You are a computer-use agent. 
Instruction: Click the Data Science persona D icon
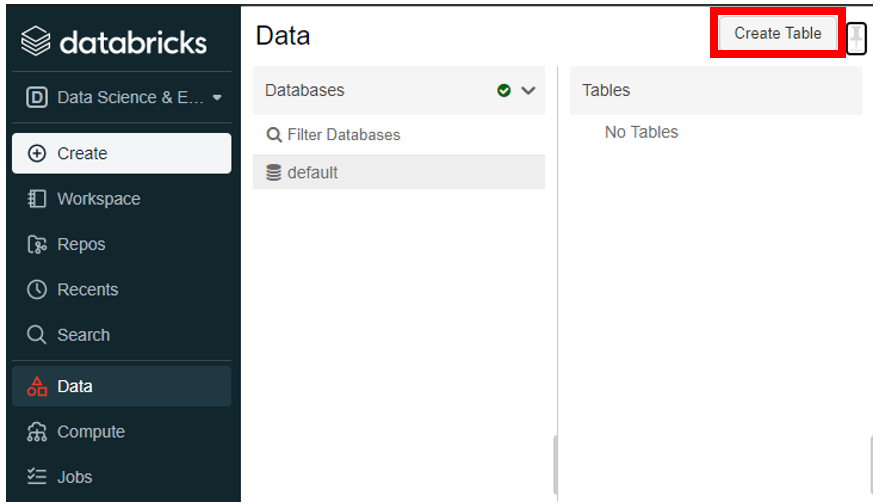(37, 98)
